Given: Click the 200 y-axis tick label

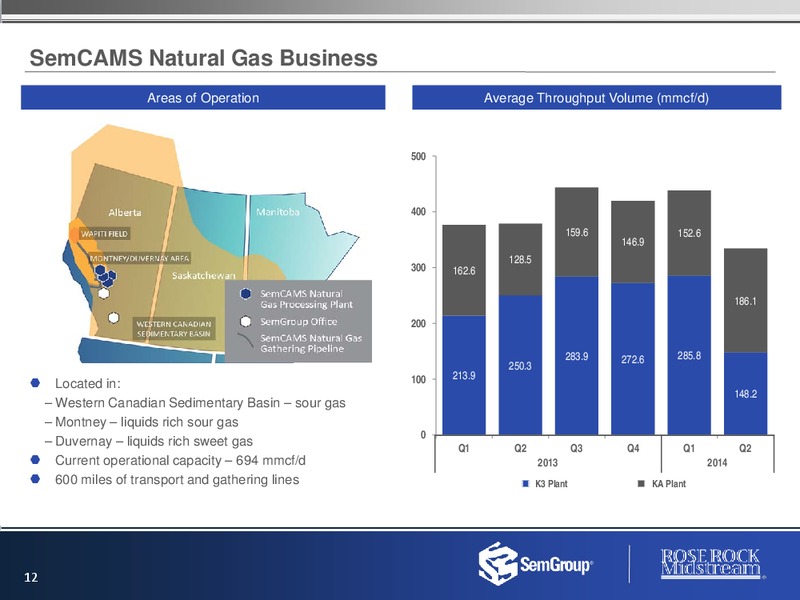Looking at the screenshot, I should tap(419, 323).
